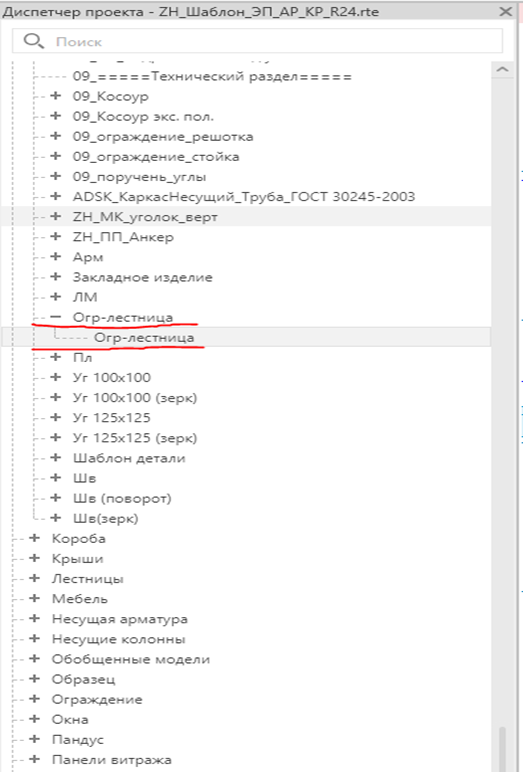Collapse the Огр-лестница family node
This screenshot has height=772, width=523.
tap(56, 317)
